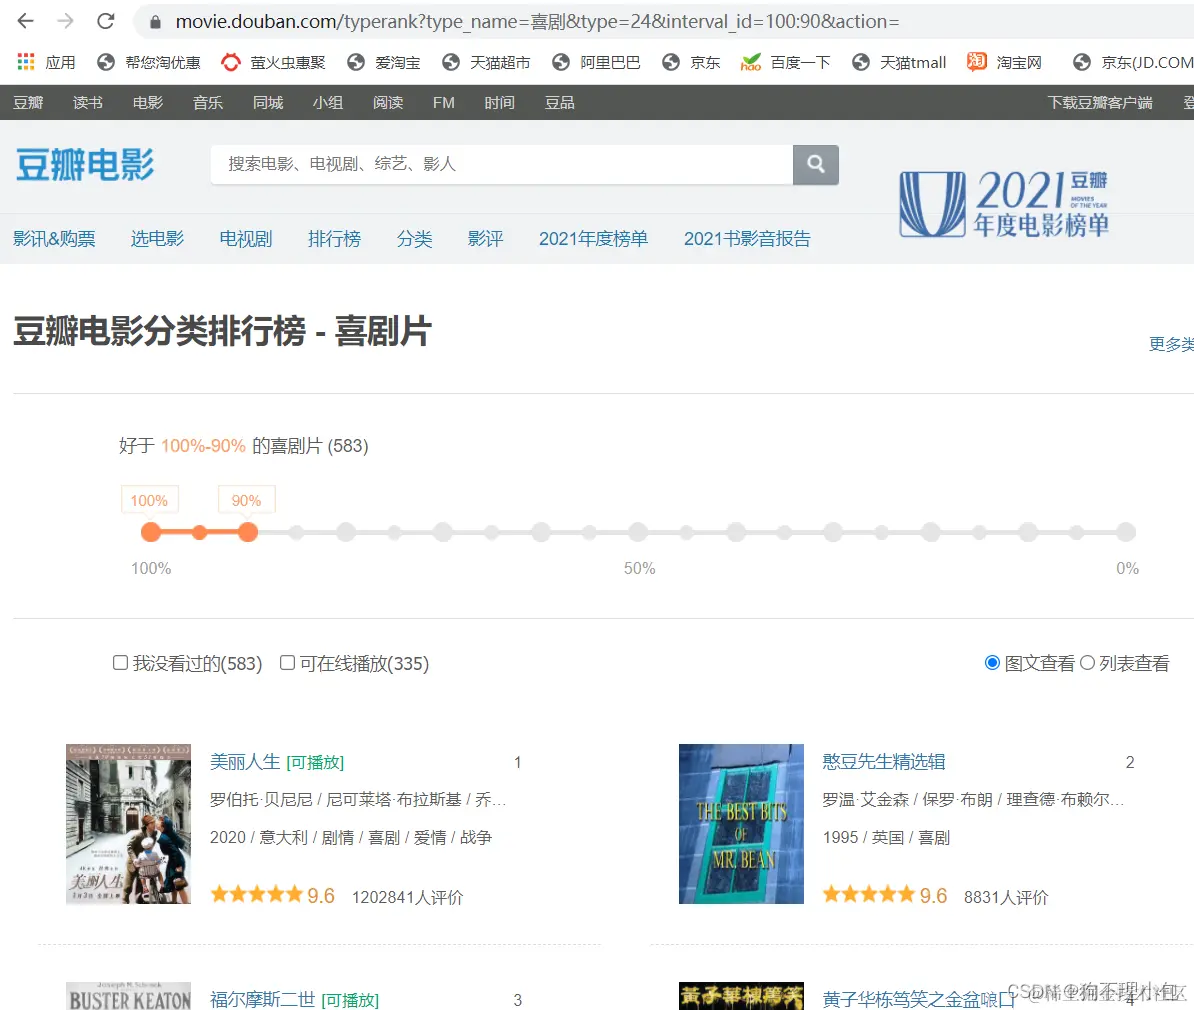The width and height of the screenshot is (1194, 1010).
Task: Click slider dot above the 50% label
Action: pyautogui.click(x=638, y=532)
